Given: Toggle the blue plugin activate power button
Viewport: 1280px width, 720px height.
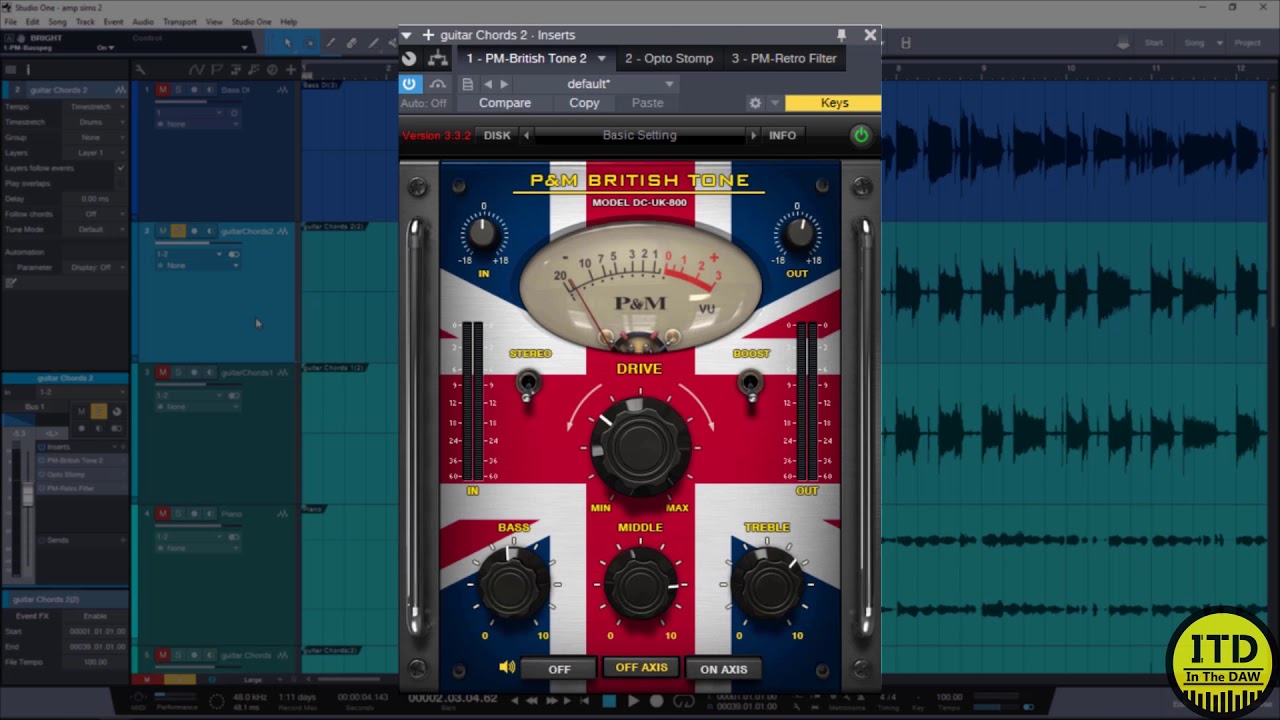Looking at the screenshot, I should point(409,84).
